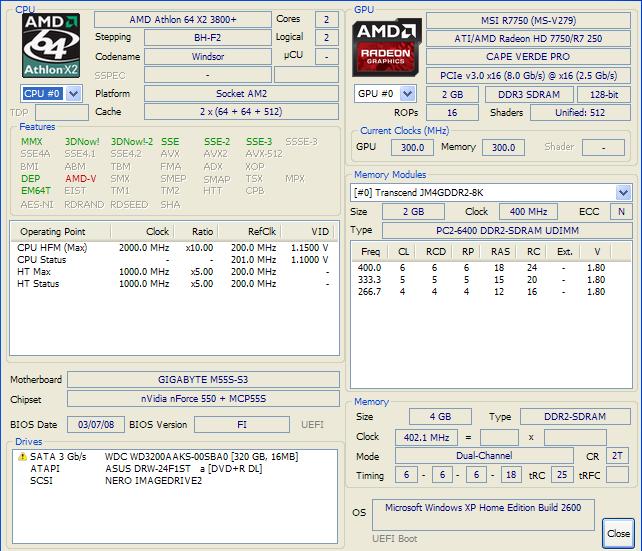Select the Stepping value BH-F2
The width and height of the screenshot is (642, 551).
coord(208,38)
